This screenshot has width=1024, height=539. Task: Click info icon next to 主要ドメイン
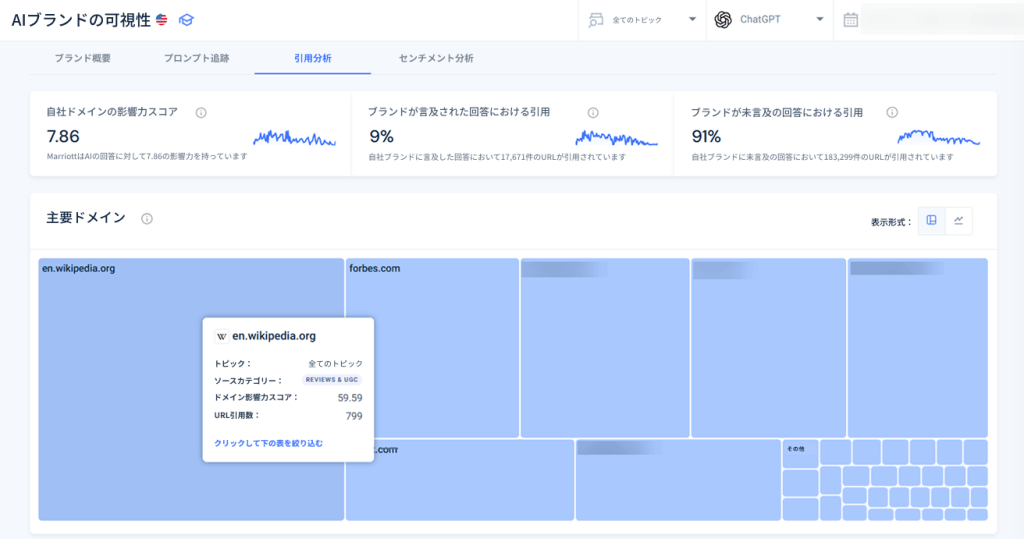[x=147, y=219]
